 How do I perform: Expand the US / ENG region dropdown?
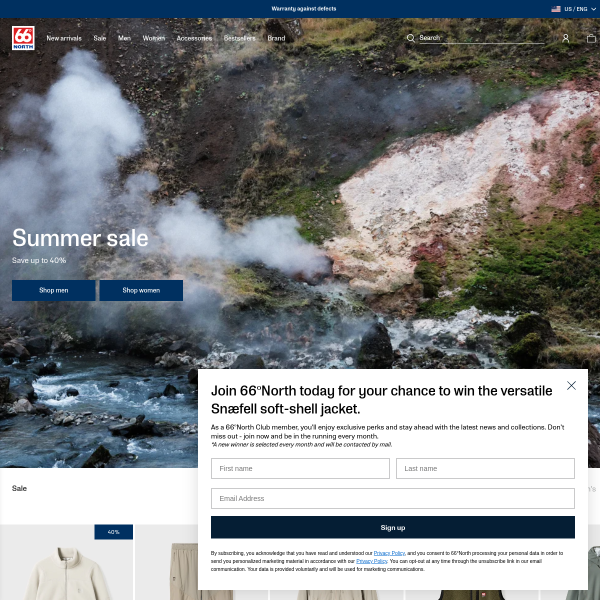pos(574,9)
